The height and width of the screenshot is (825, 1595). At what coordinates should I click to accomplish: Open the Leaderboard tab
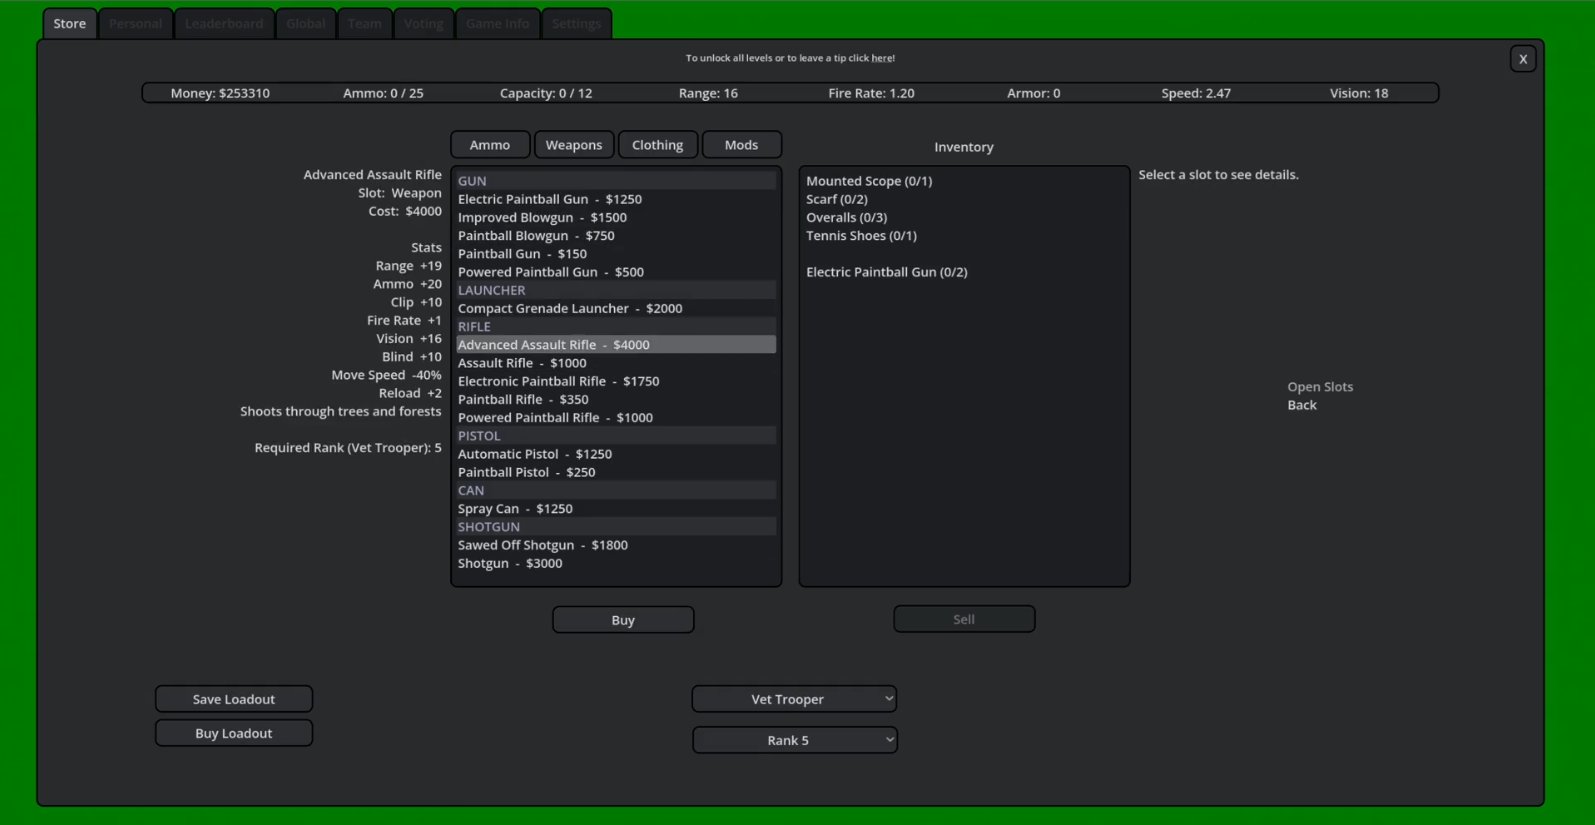tap(224, 23)
